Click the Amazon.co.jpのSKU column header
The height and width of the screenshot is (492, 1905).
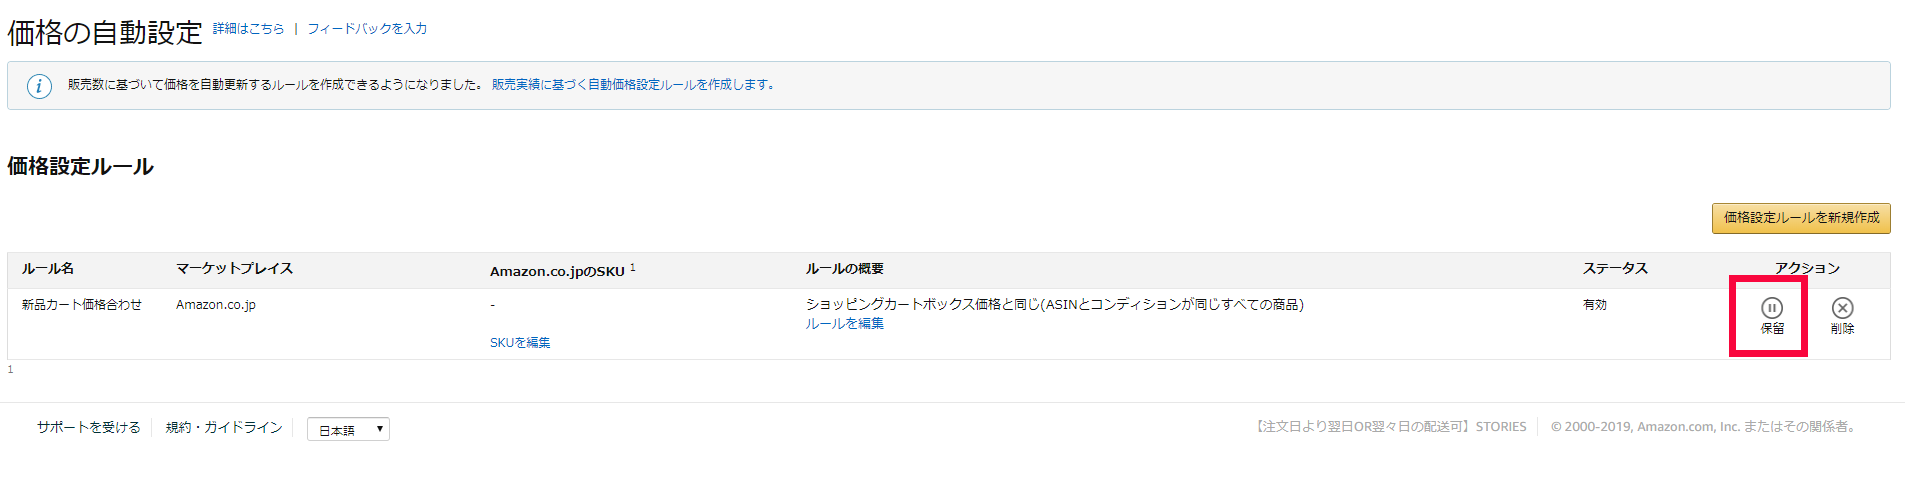click(x=557, y=272)
